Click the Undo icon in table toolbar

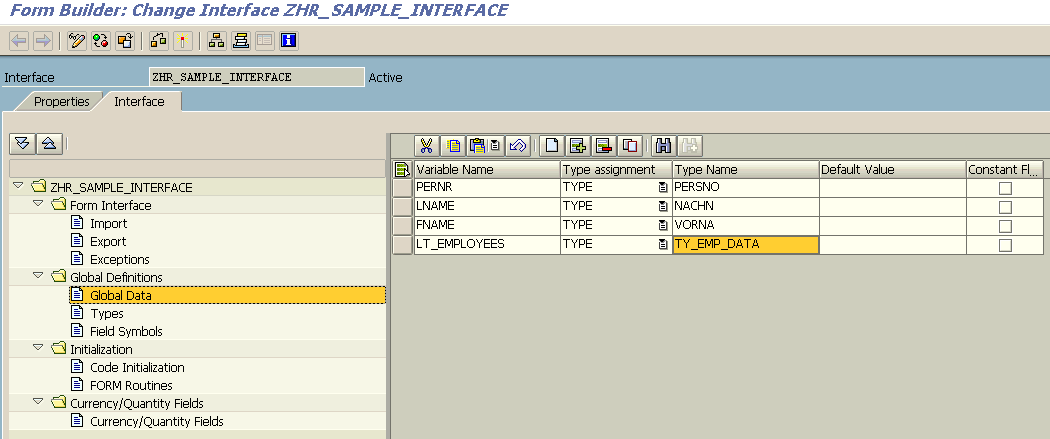pos(517,146)
